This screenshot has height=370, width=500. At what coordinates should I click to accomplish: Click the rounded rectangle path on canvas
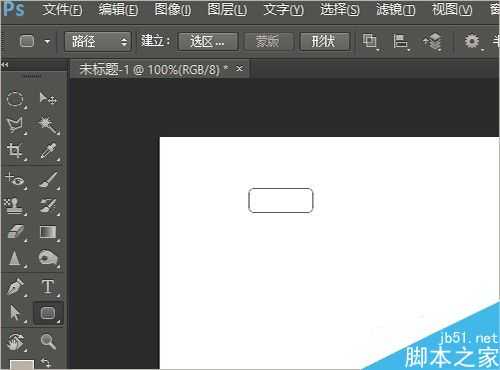[281, 200]
